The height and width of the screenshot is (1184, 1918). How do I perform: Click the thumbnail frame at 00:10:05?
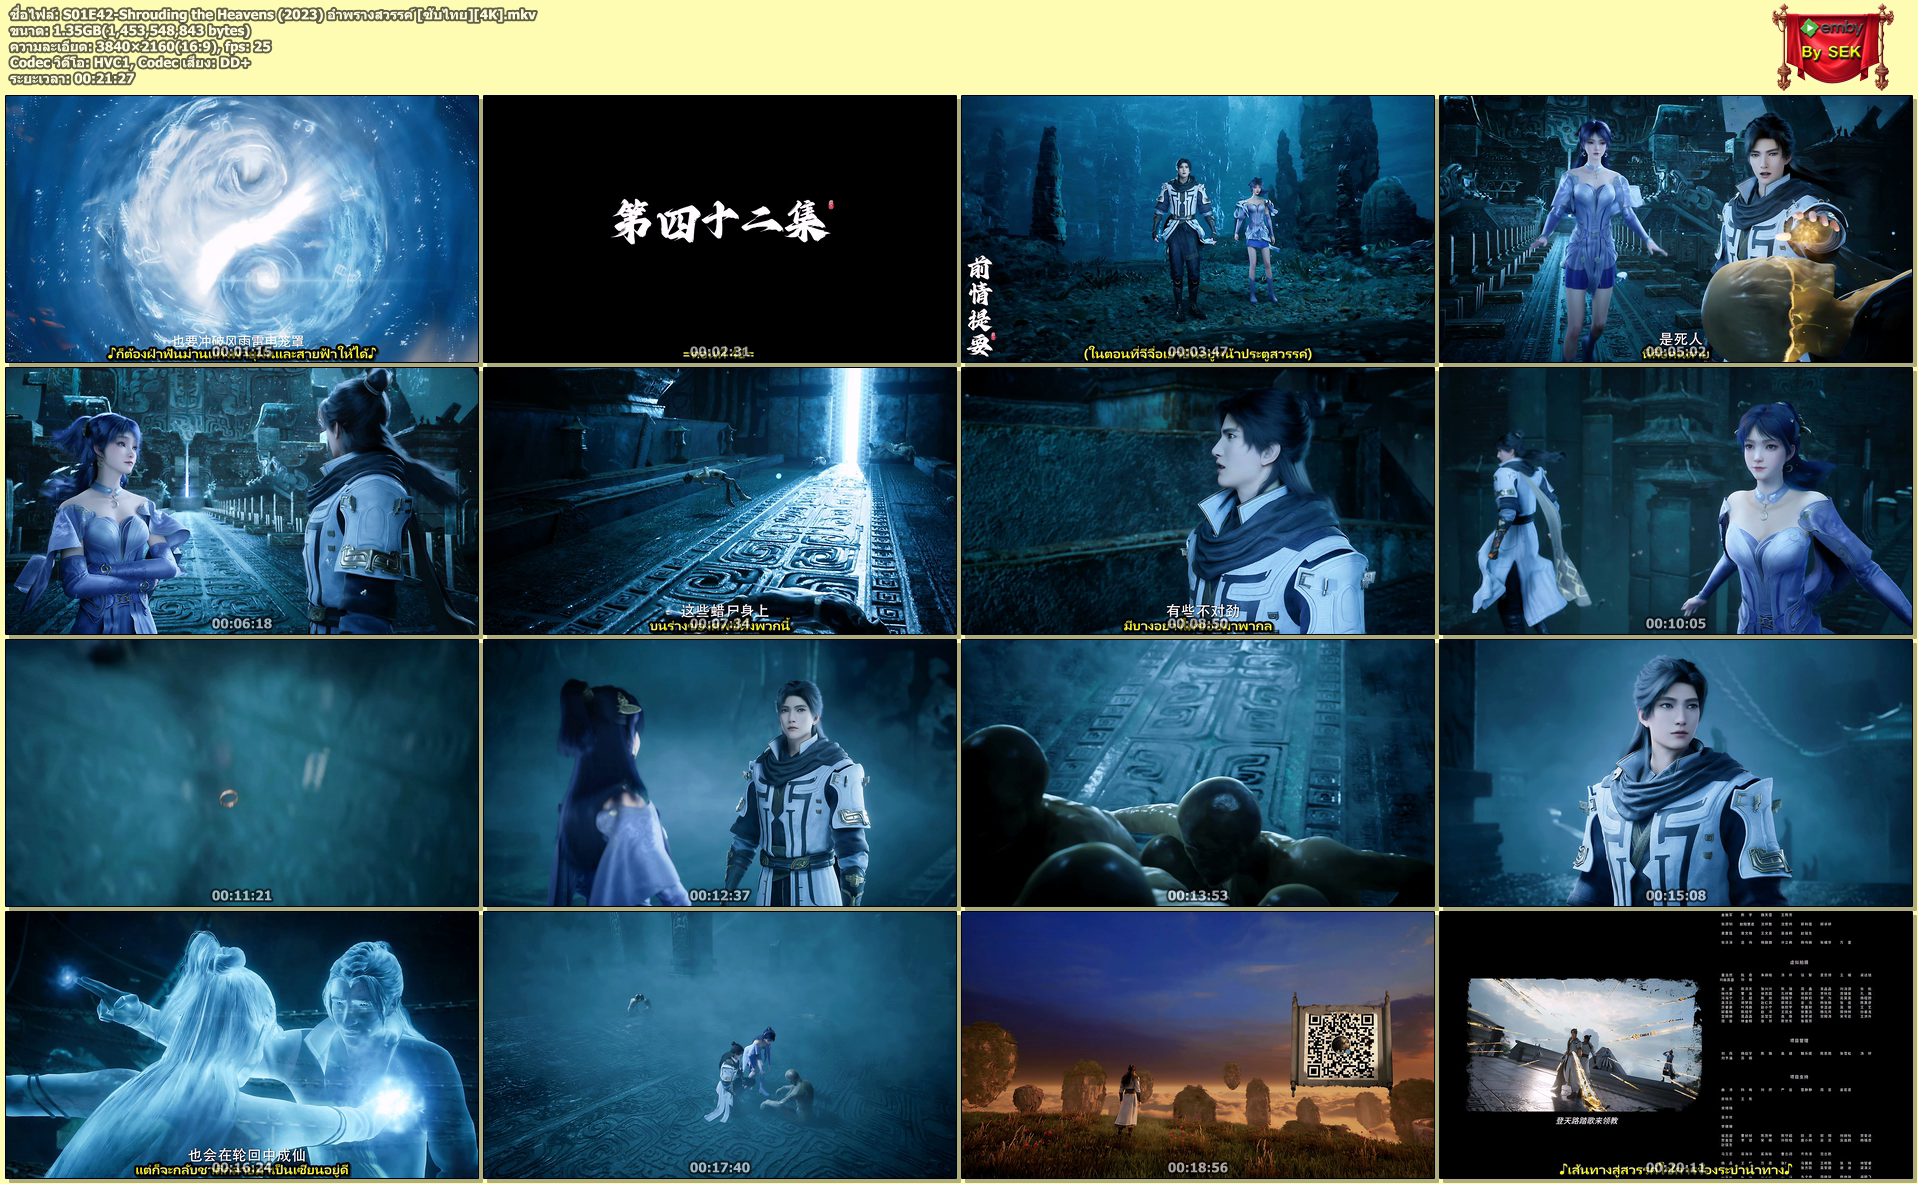click(x=1676, y=501)
